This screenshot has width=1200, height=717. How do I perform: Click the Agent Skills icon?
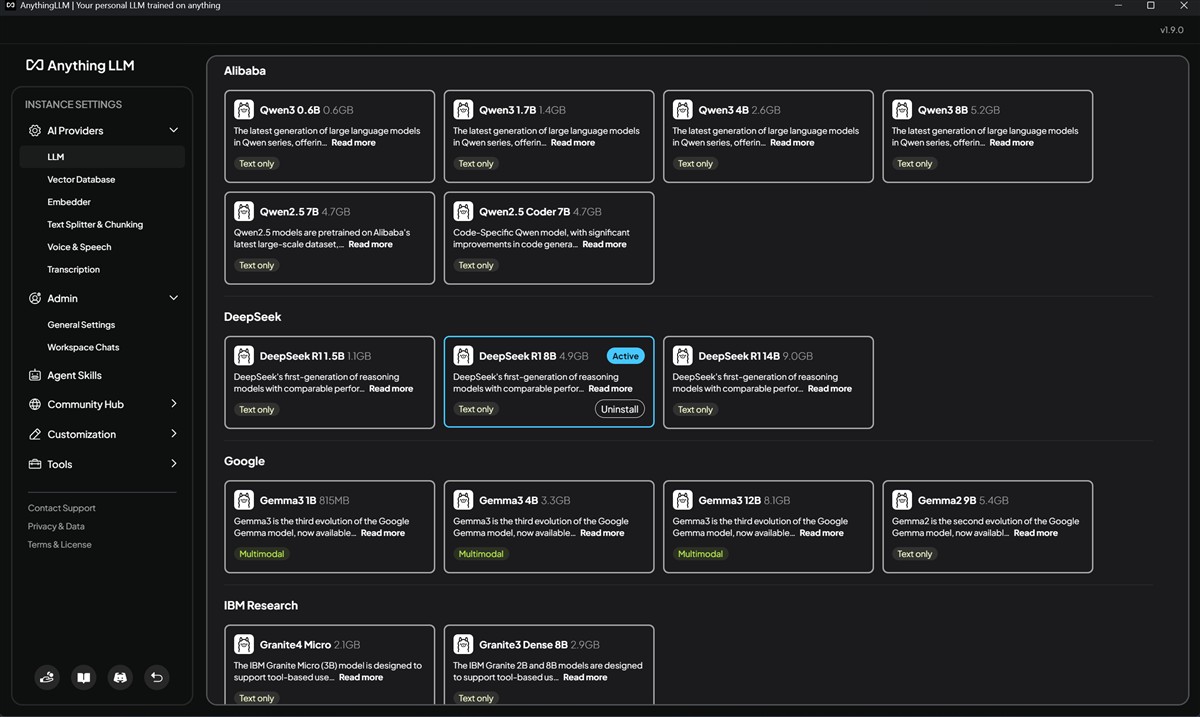pos(35,375)
